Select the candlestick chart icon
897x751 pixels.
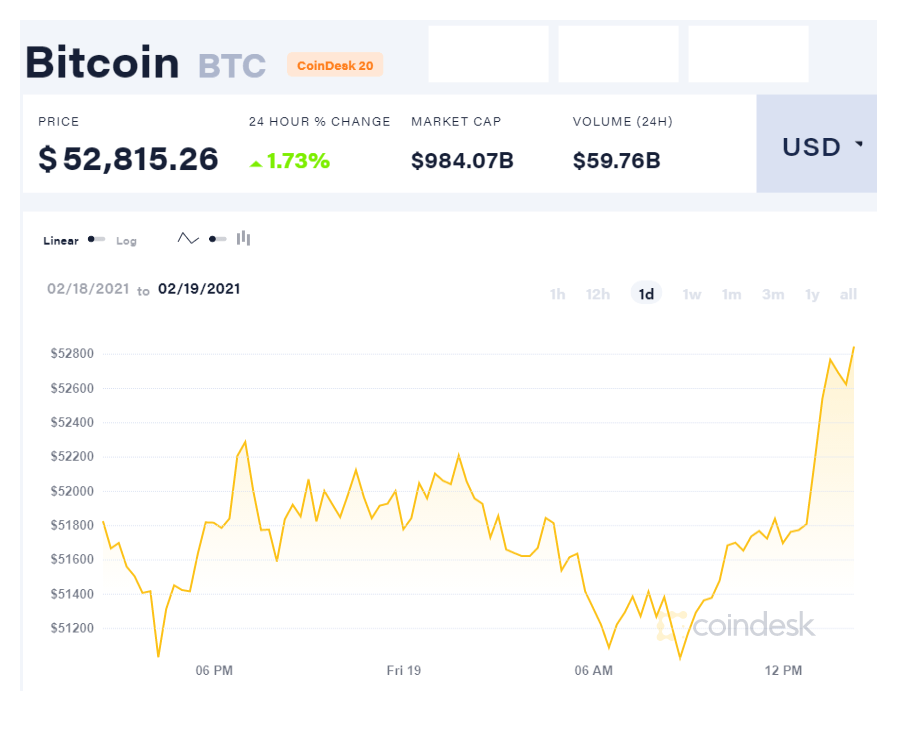[244, 239]
